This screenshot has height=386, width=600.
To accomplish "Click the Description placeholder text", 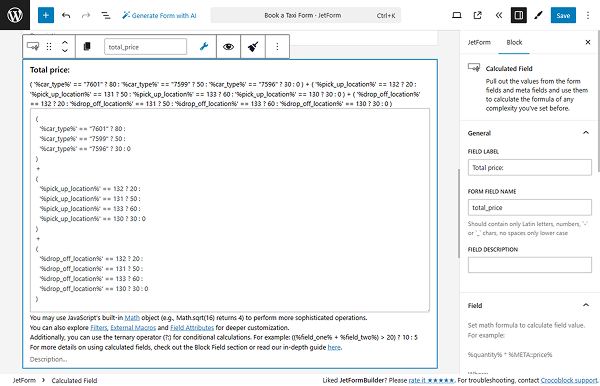I will [49, 359].
